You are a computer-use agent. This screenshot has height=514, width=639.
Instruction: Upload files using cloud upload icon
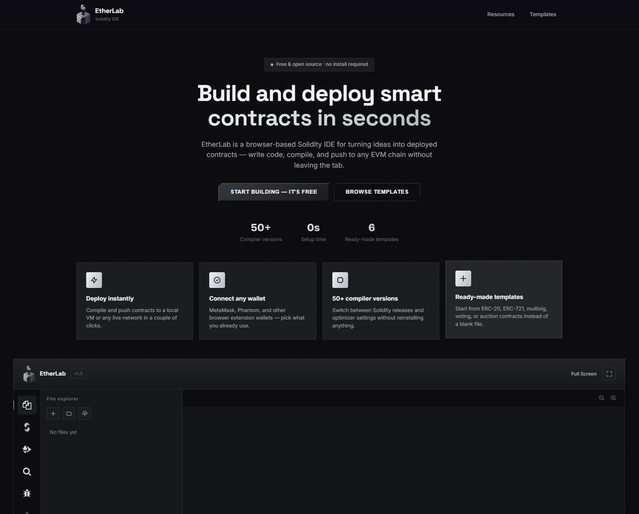click(x=84, y=413)
